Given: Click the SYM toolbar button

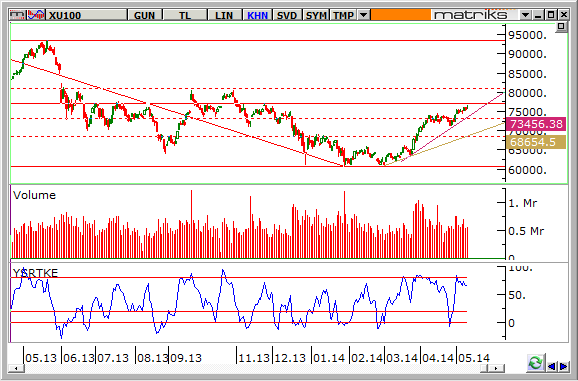Looking at the screenshot, I should [316, 15].
